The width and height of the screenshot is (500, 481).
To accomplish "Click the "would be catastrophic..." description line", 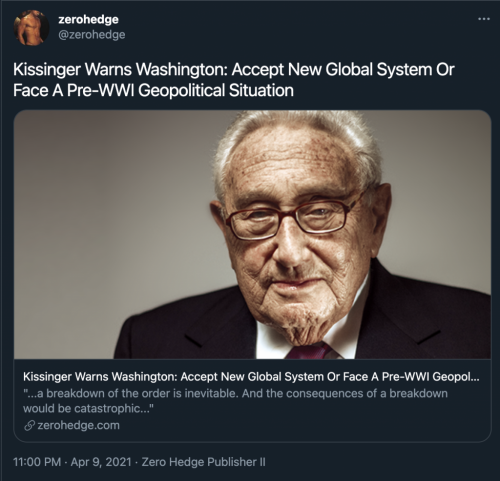I will [x=88, y=408].
